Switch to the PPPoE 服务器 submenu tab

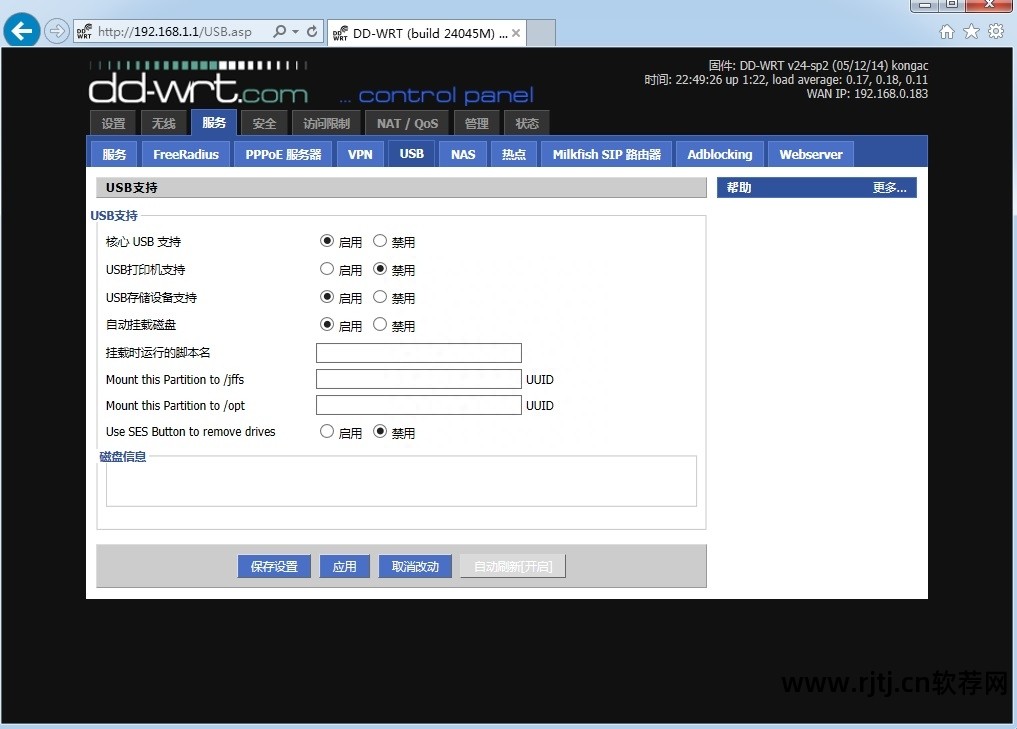(283, 154)
